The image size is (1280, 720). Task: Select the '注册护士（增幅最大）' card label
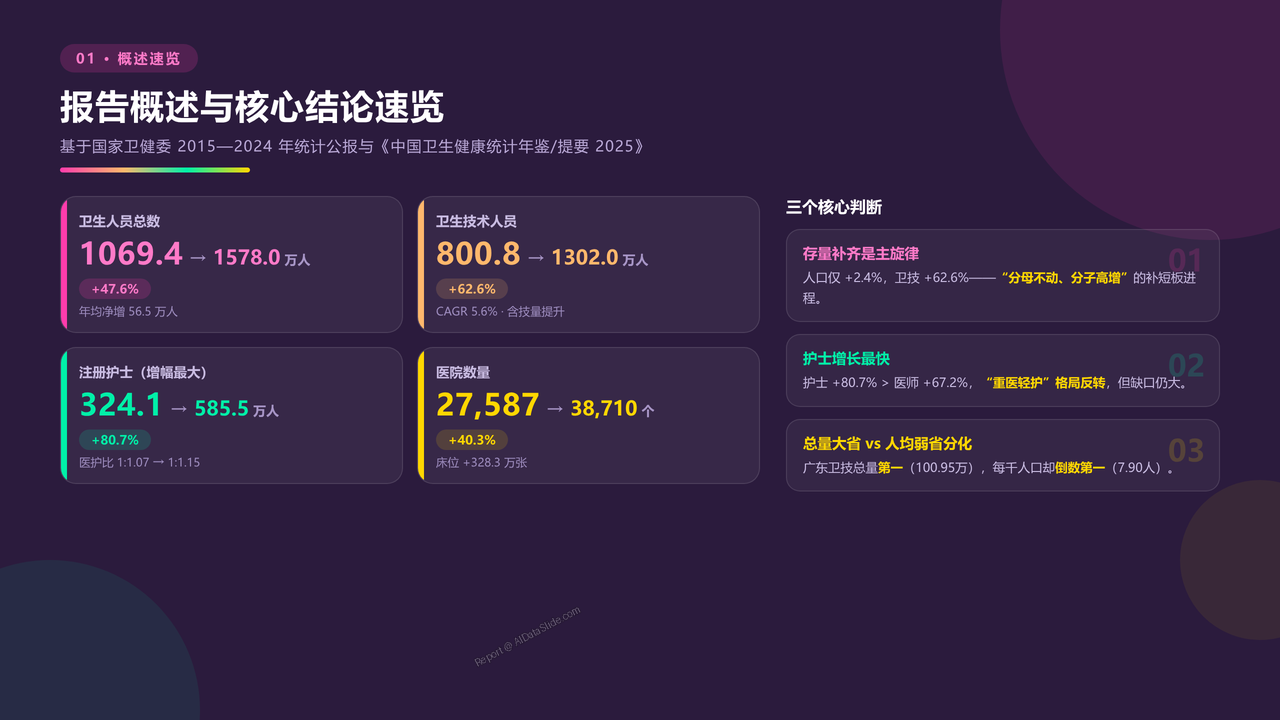[x=143, y=372]
